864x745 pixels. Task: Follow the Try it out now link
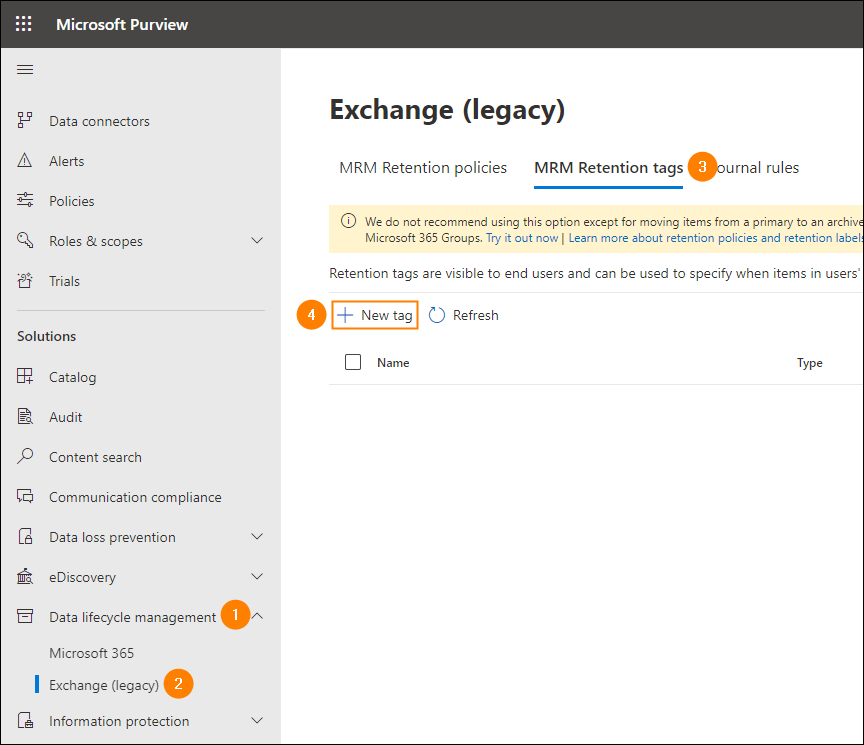pos(522,238)
